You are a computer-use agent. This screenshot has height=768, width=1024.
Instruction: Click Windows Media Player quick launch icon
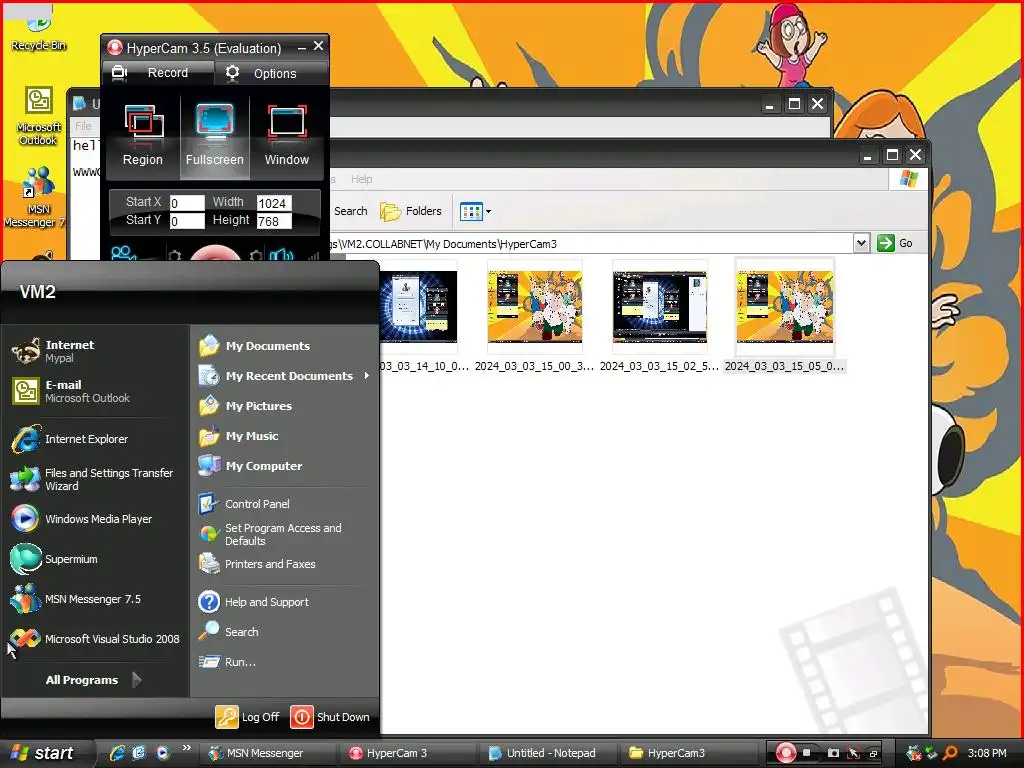click(x=162, y=753)
